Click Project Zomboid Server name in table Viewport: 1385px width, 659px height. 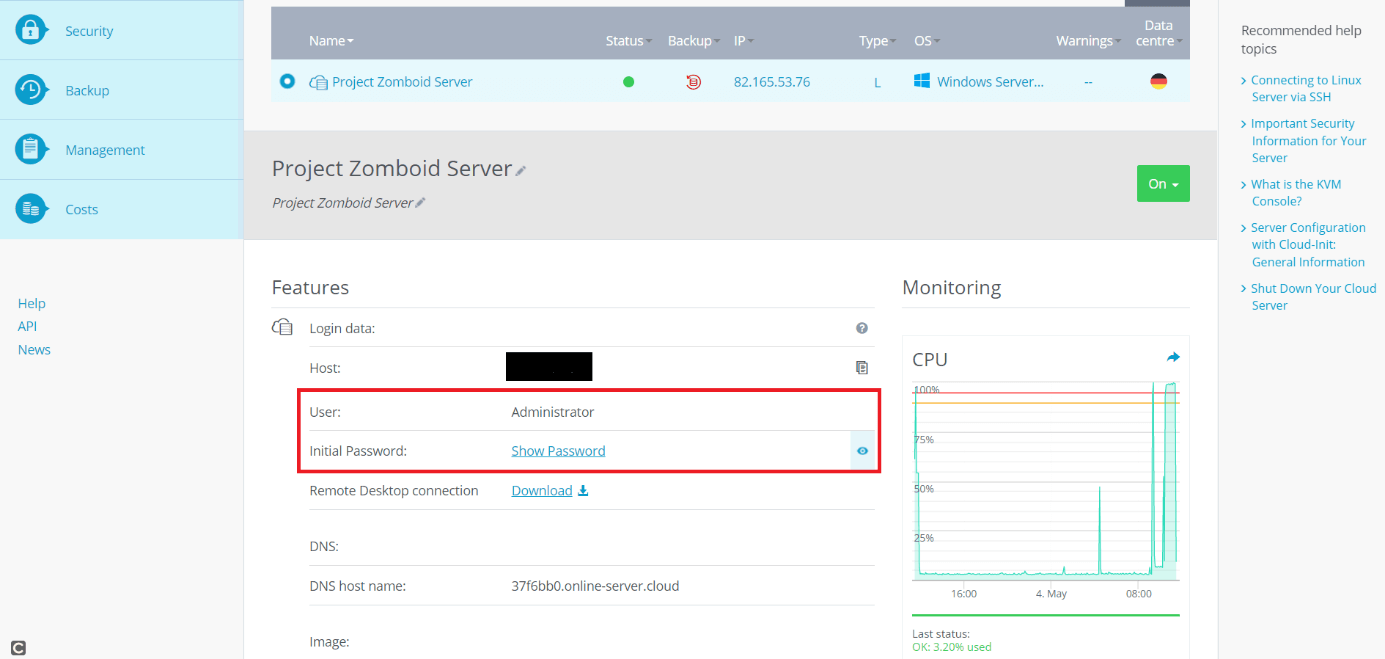[402, 82]
